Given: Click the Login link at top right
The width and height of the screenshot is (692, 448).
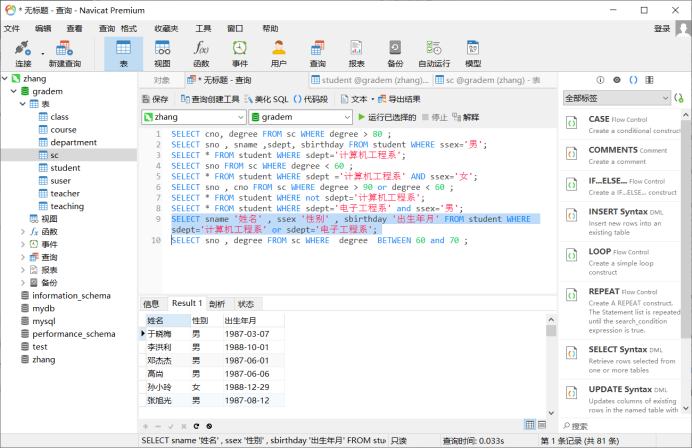Looking at the screenshot, I should pyautogui.click(x=662, y=29).
